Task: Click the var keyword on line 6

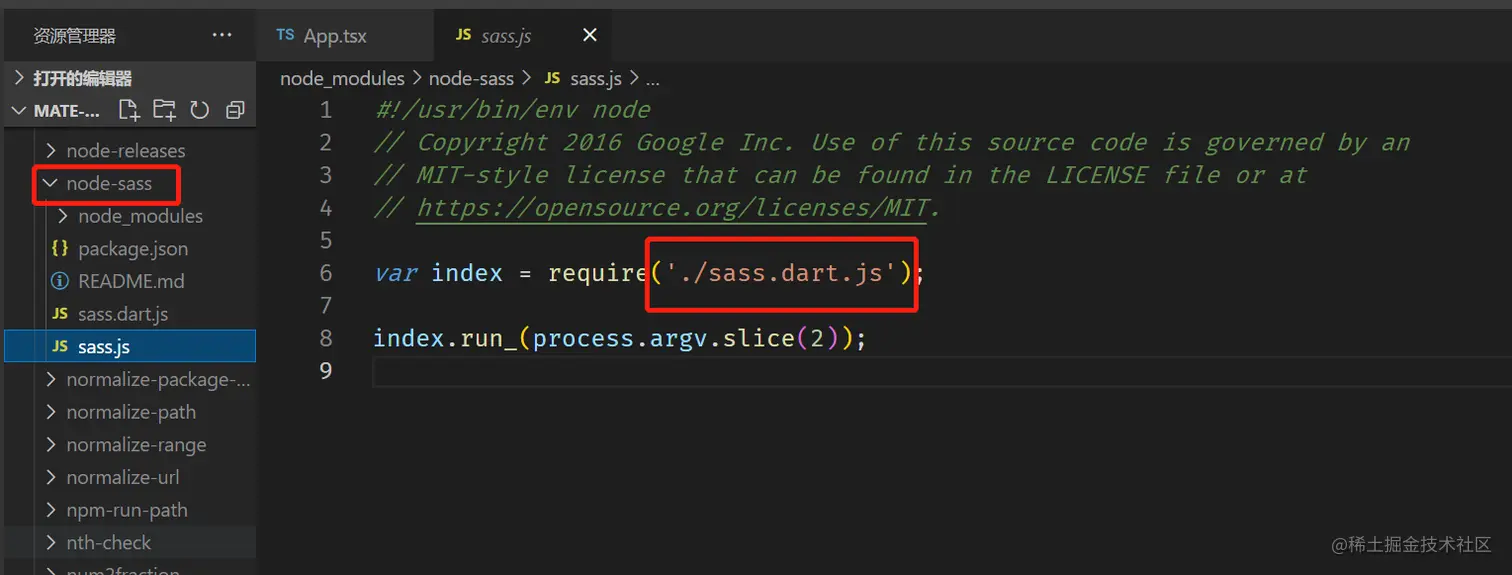Action: (x=395, y=273)
